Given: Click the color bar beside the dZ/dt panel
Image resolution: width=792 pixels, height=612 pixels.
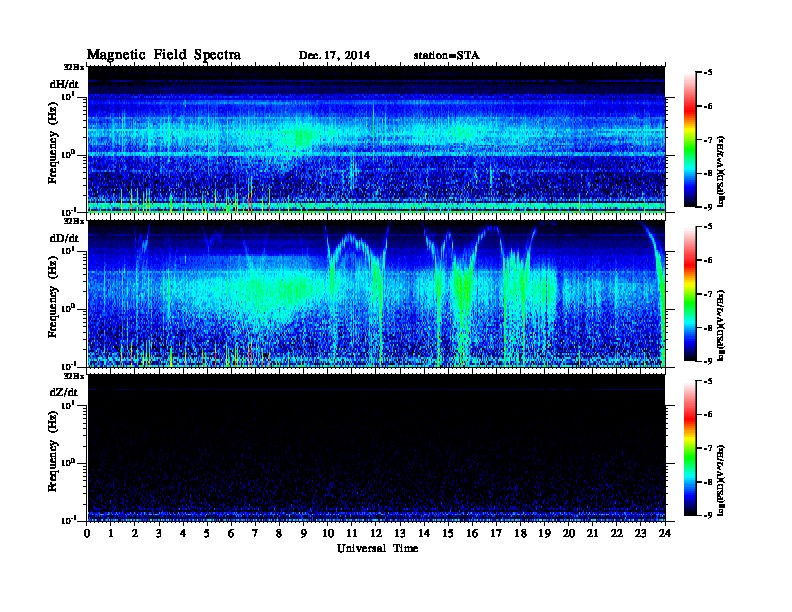Looking at the screenshot, I should tap(690, 448).
